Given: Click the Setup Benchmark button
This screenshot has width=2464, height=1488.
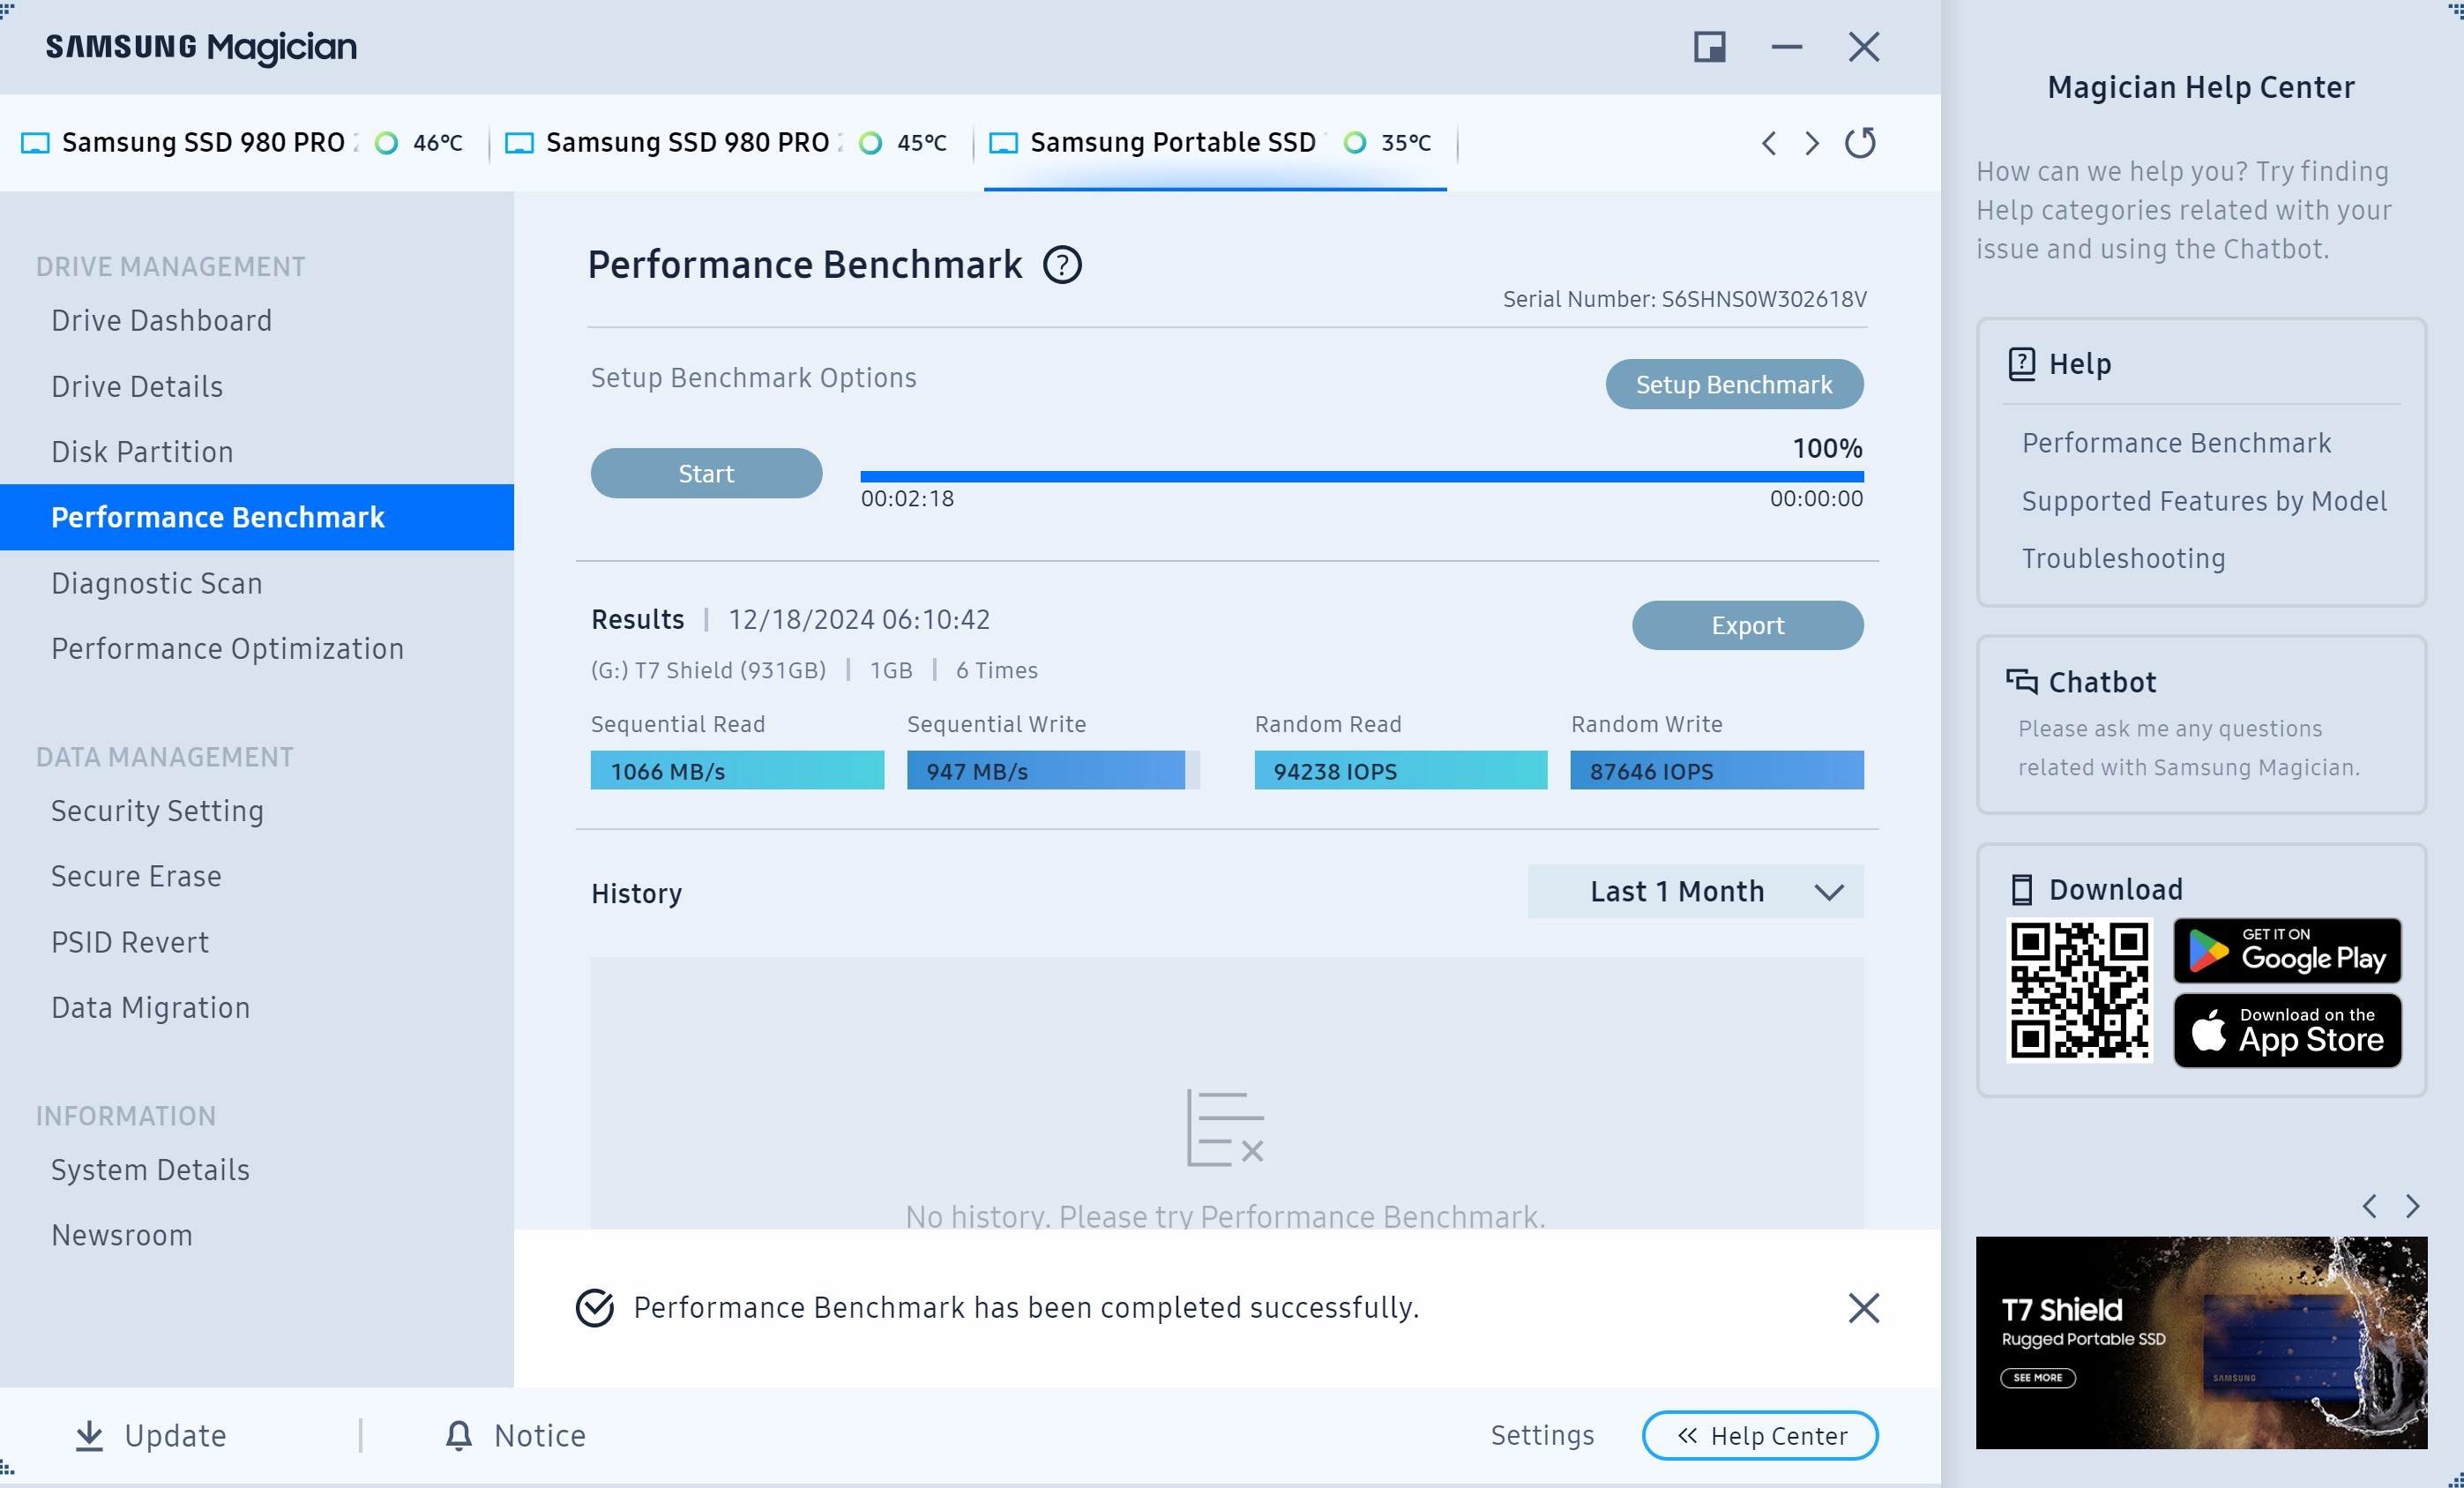Looking at the screenshot, I should click(x=1734, y=384).
